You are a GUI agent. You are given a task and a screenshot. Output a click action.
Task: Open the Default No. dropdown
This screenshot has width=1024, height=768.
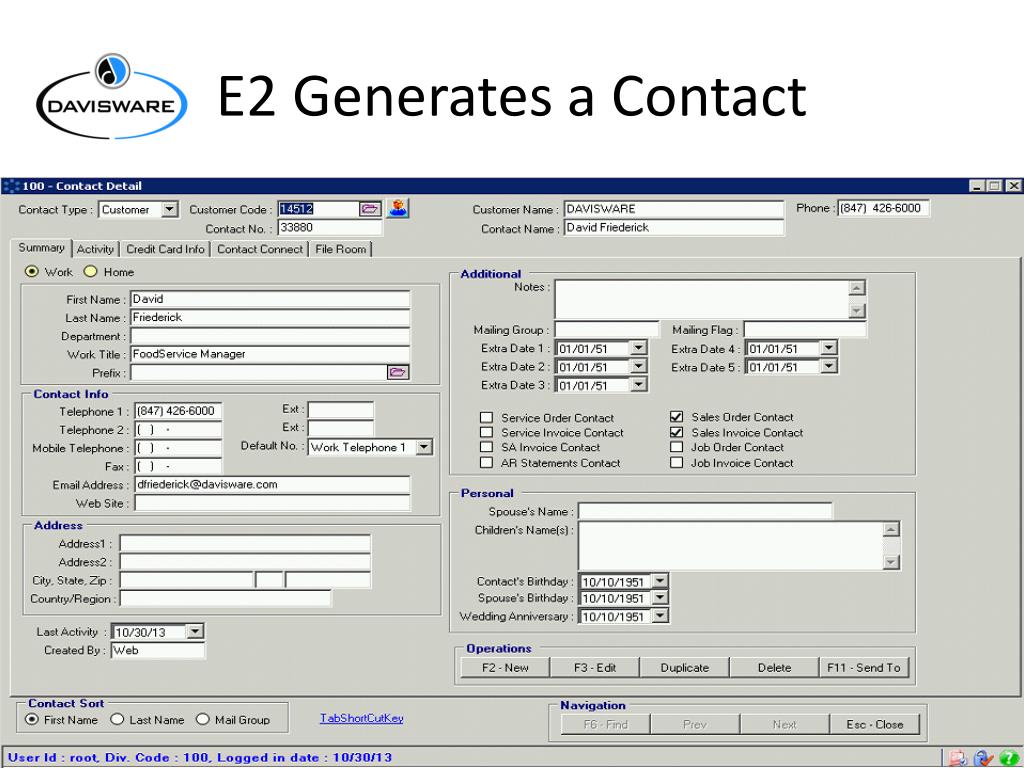coord(424,447)
